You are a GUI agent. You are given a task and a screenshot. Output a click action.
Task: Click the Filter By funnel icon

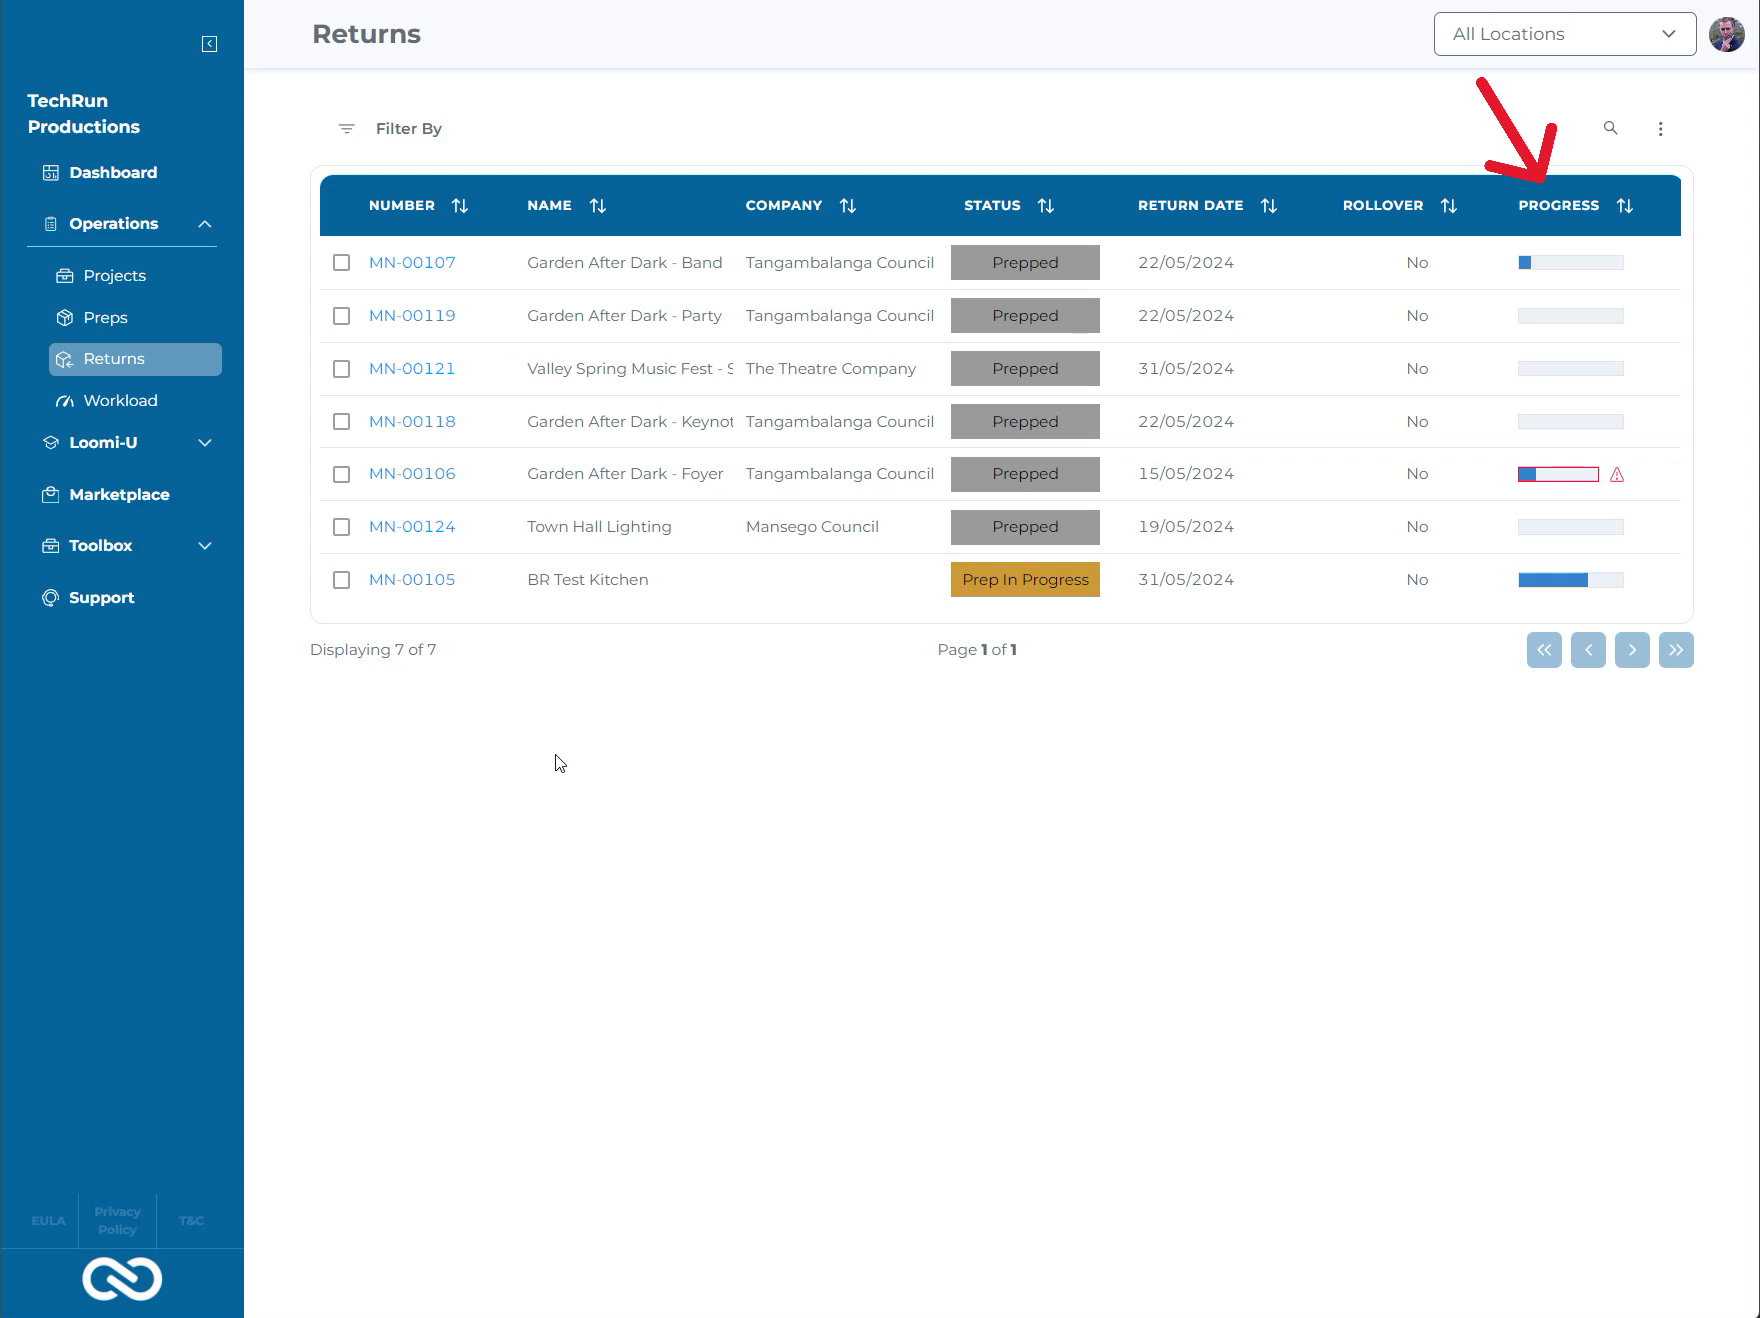(x=346, y=129)
